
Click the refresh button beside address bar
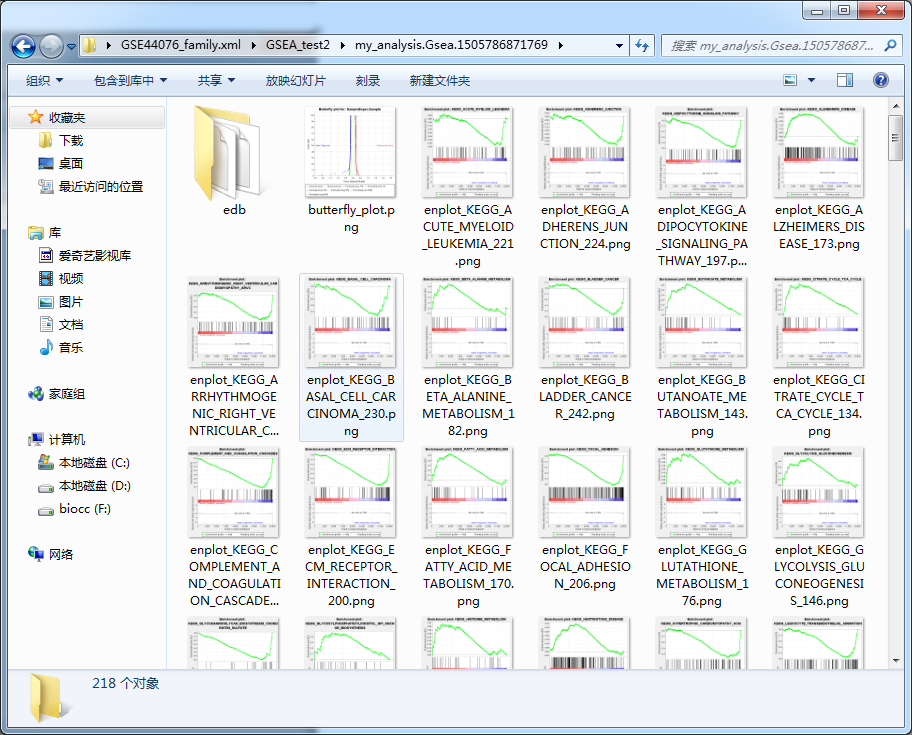[643, 45]
